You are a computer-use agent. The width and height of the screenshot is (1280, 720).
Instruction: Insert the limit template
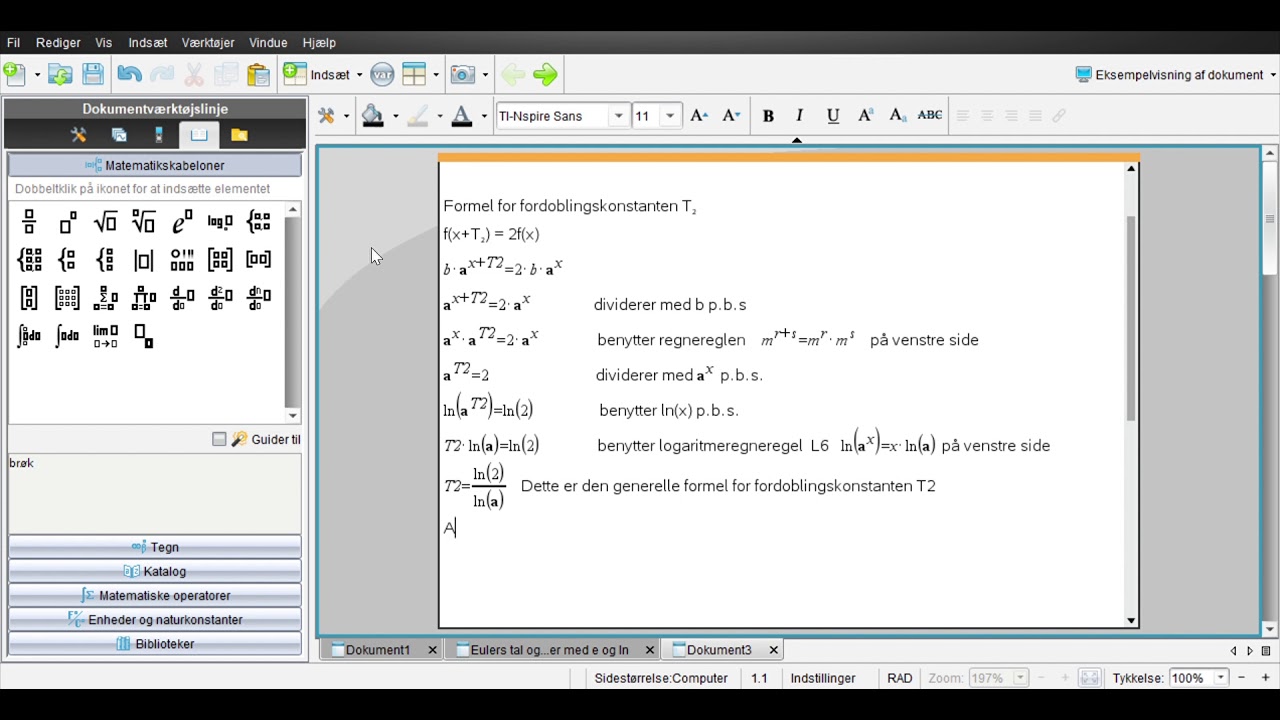(x=105, y=336)
